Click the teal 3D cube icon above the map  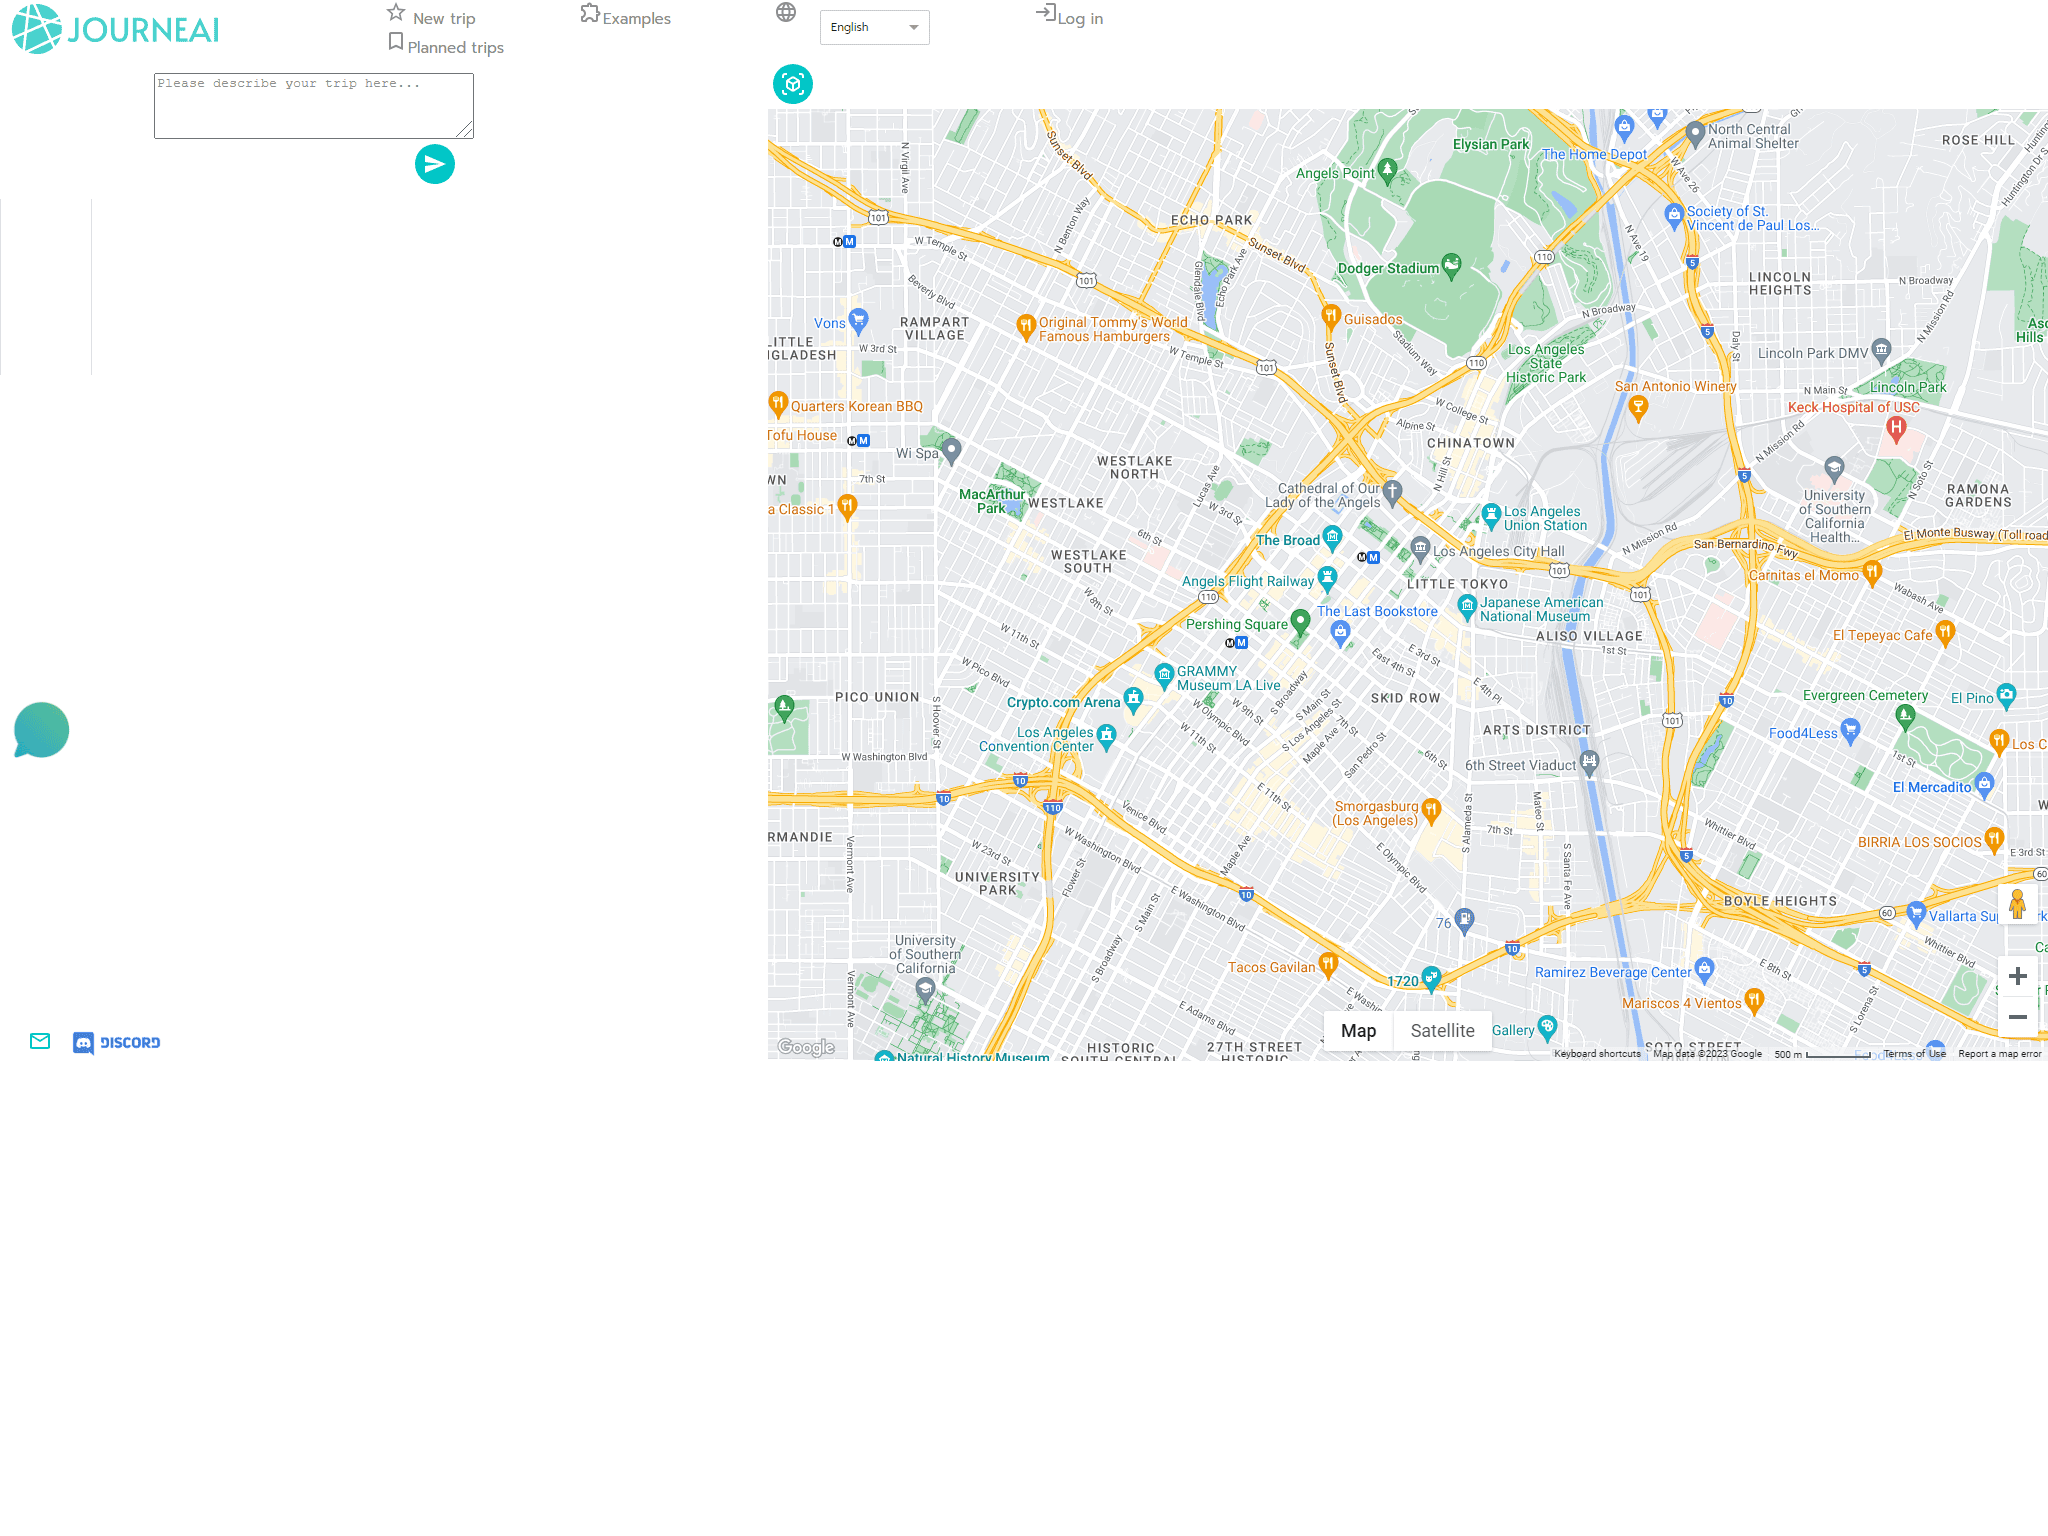tap(793, 84)
